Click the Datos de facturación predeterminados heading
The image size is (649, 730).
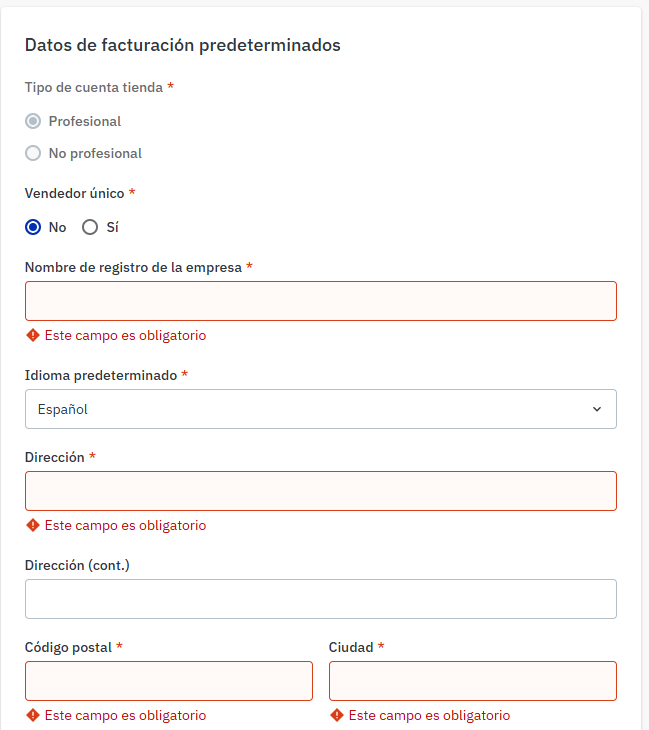(183, 45)
